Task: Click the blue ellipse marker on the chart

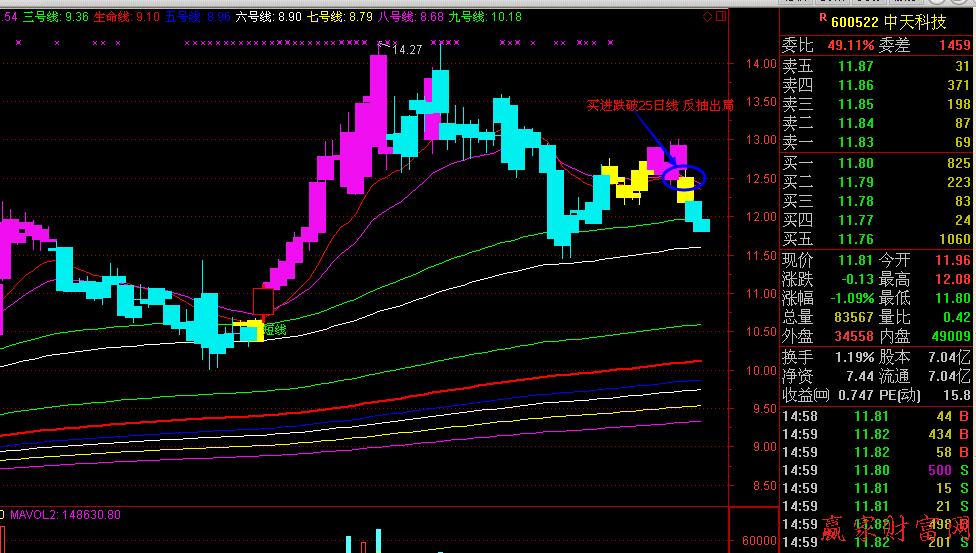Action: pyautogui.click(x=683, y=178)
